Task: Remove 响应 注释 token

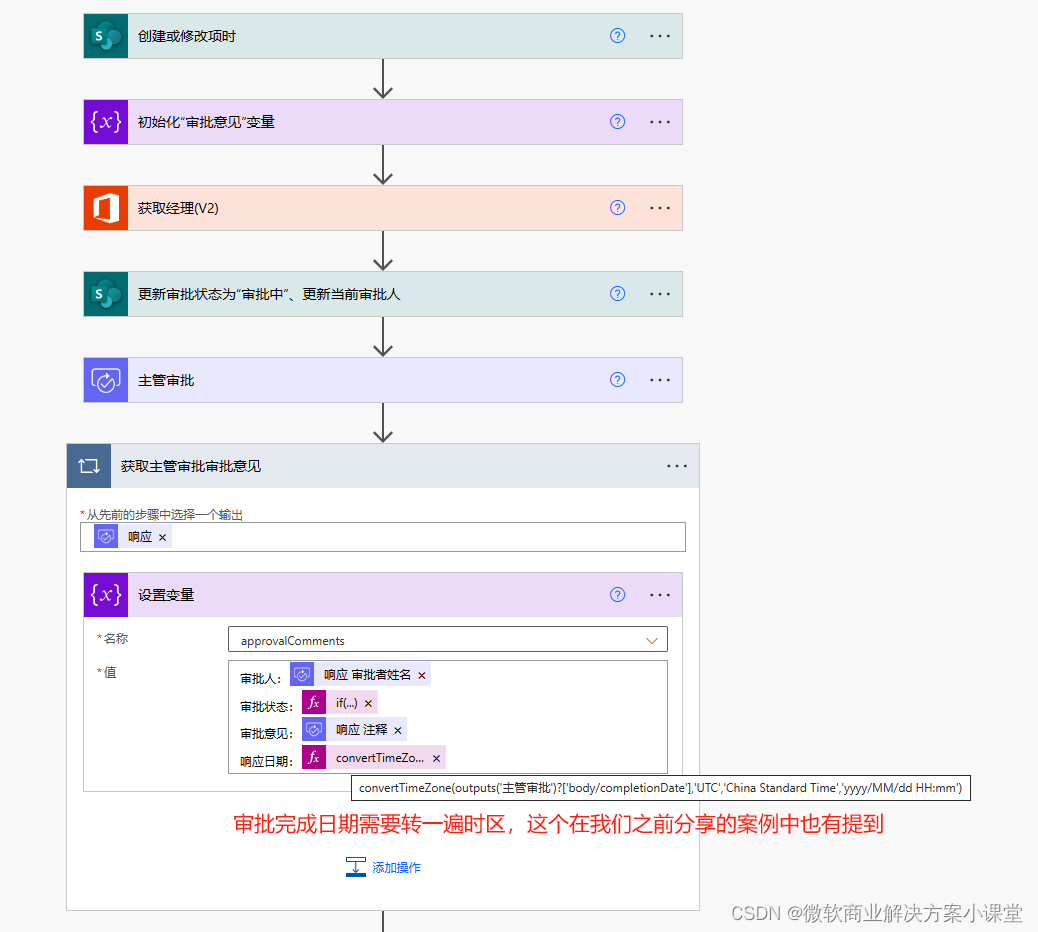Action: pyautogui.click(x=398, y=731)
